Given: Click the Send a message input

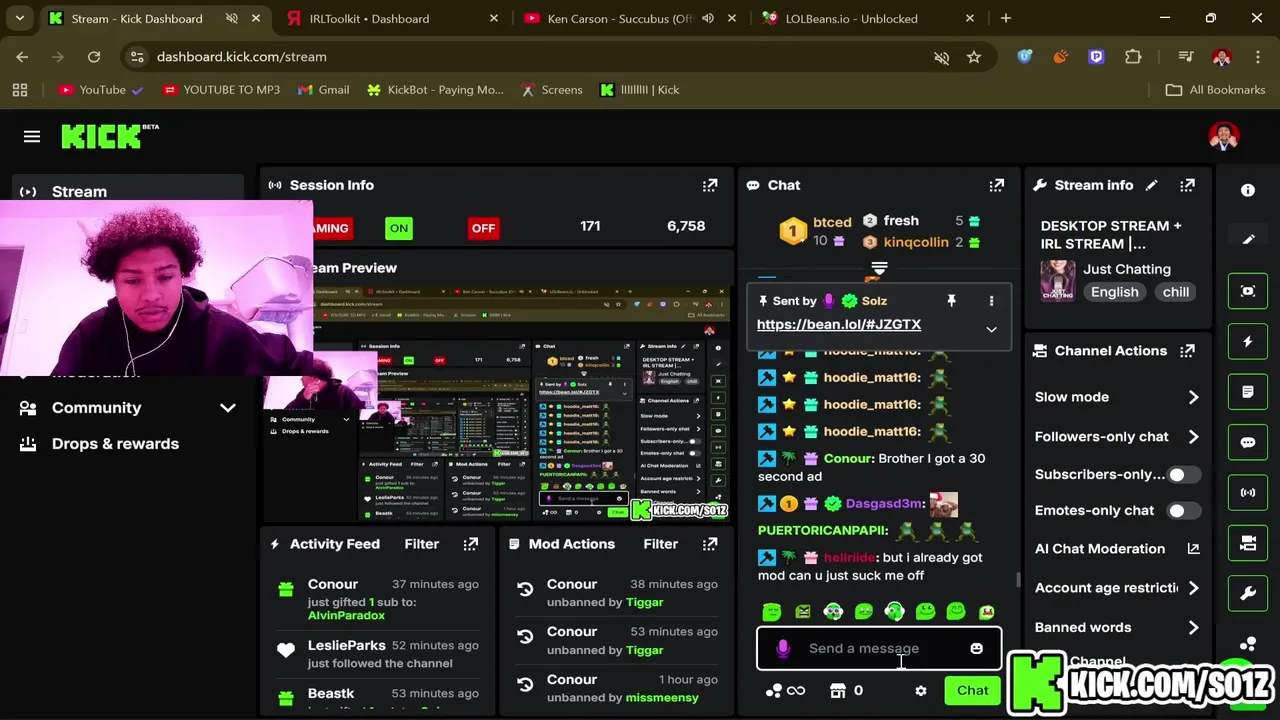Looking at the screenshot, I should [x=879, y=649].
